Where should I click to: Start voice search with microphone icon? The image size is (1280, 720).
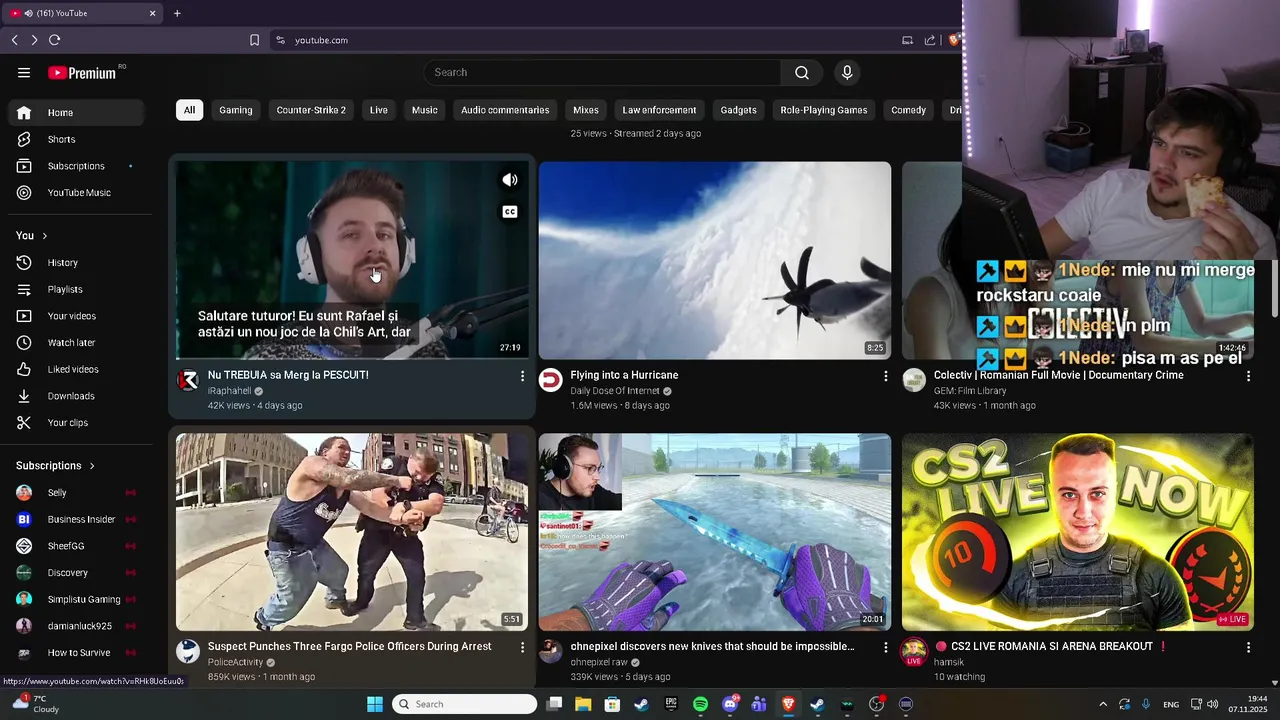point(847,72)
